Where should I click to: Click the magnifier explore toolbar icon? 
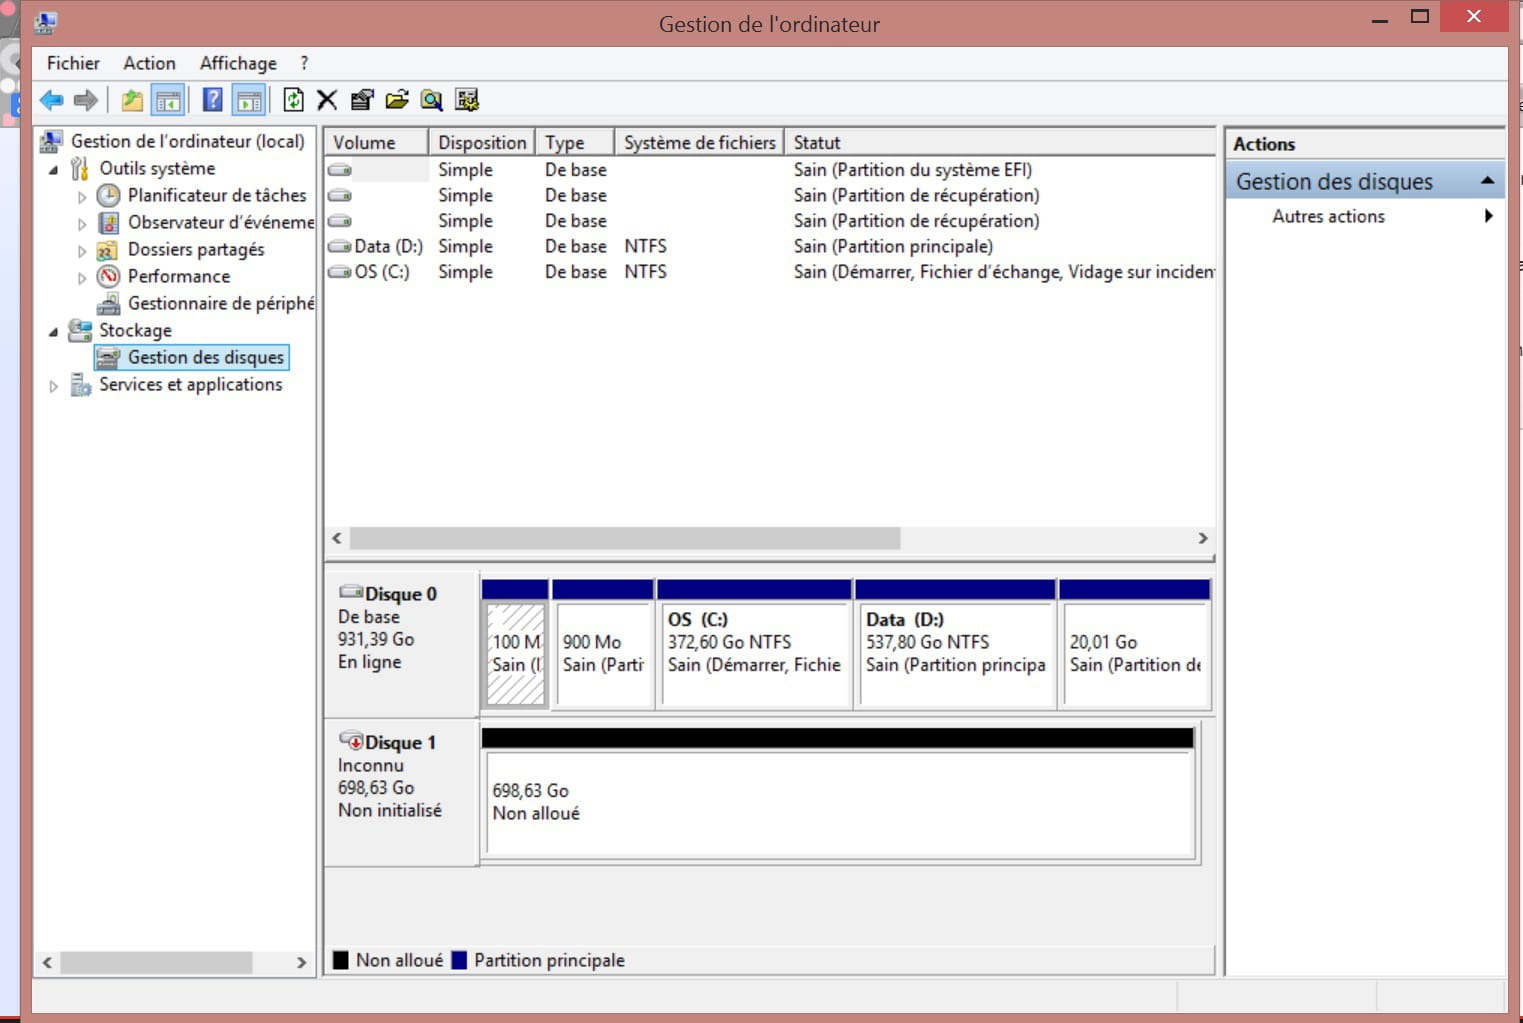(432, 100)
